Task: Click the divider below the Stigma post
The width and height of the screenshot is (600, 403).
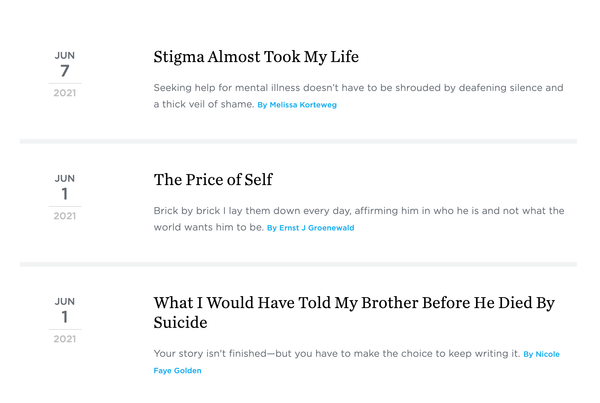Action: 298,141
